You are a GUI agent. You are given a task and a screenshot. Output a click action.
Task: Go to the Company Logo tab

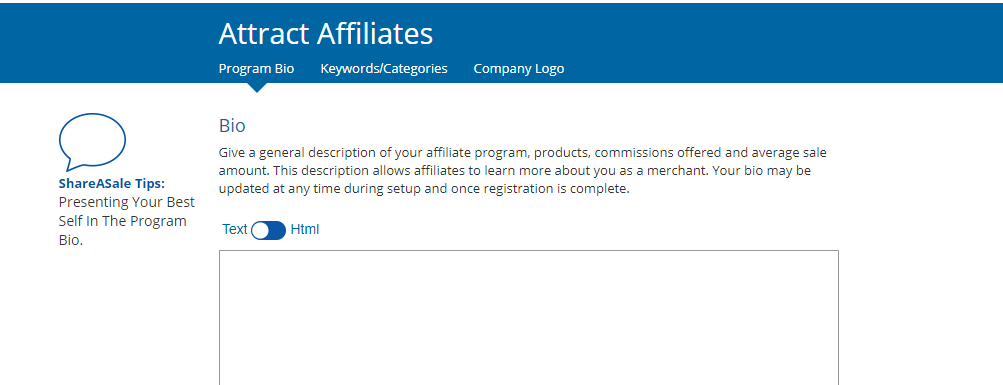click(x=519, y=68)
